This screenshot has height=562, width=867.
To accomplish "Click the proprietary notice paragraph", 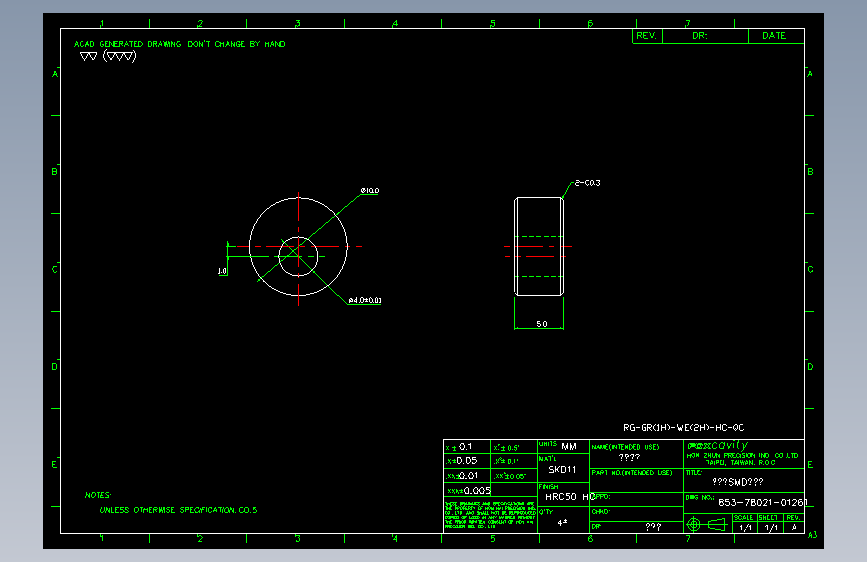I will pos(490,515).
